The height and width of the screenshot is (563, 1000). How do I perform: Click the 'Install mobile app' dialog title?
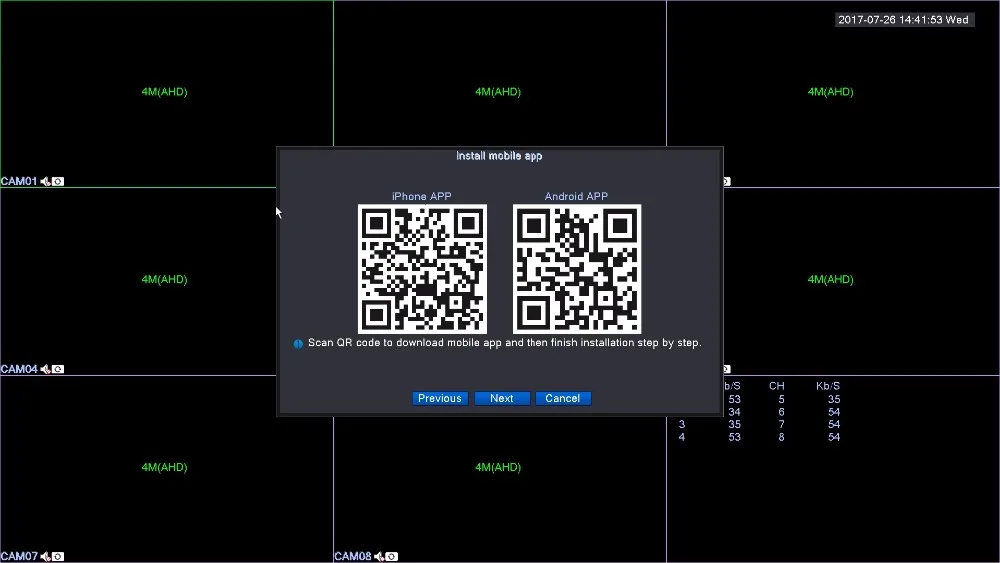tap(499, 156)
